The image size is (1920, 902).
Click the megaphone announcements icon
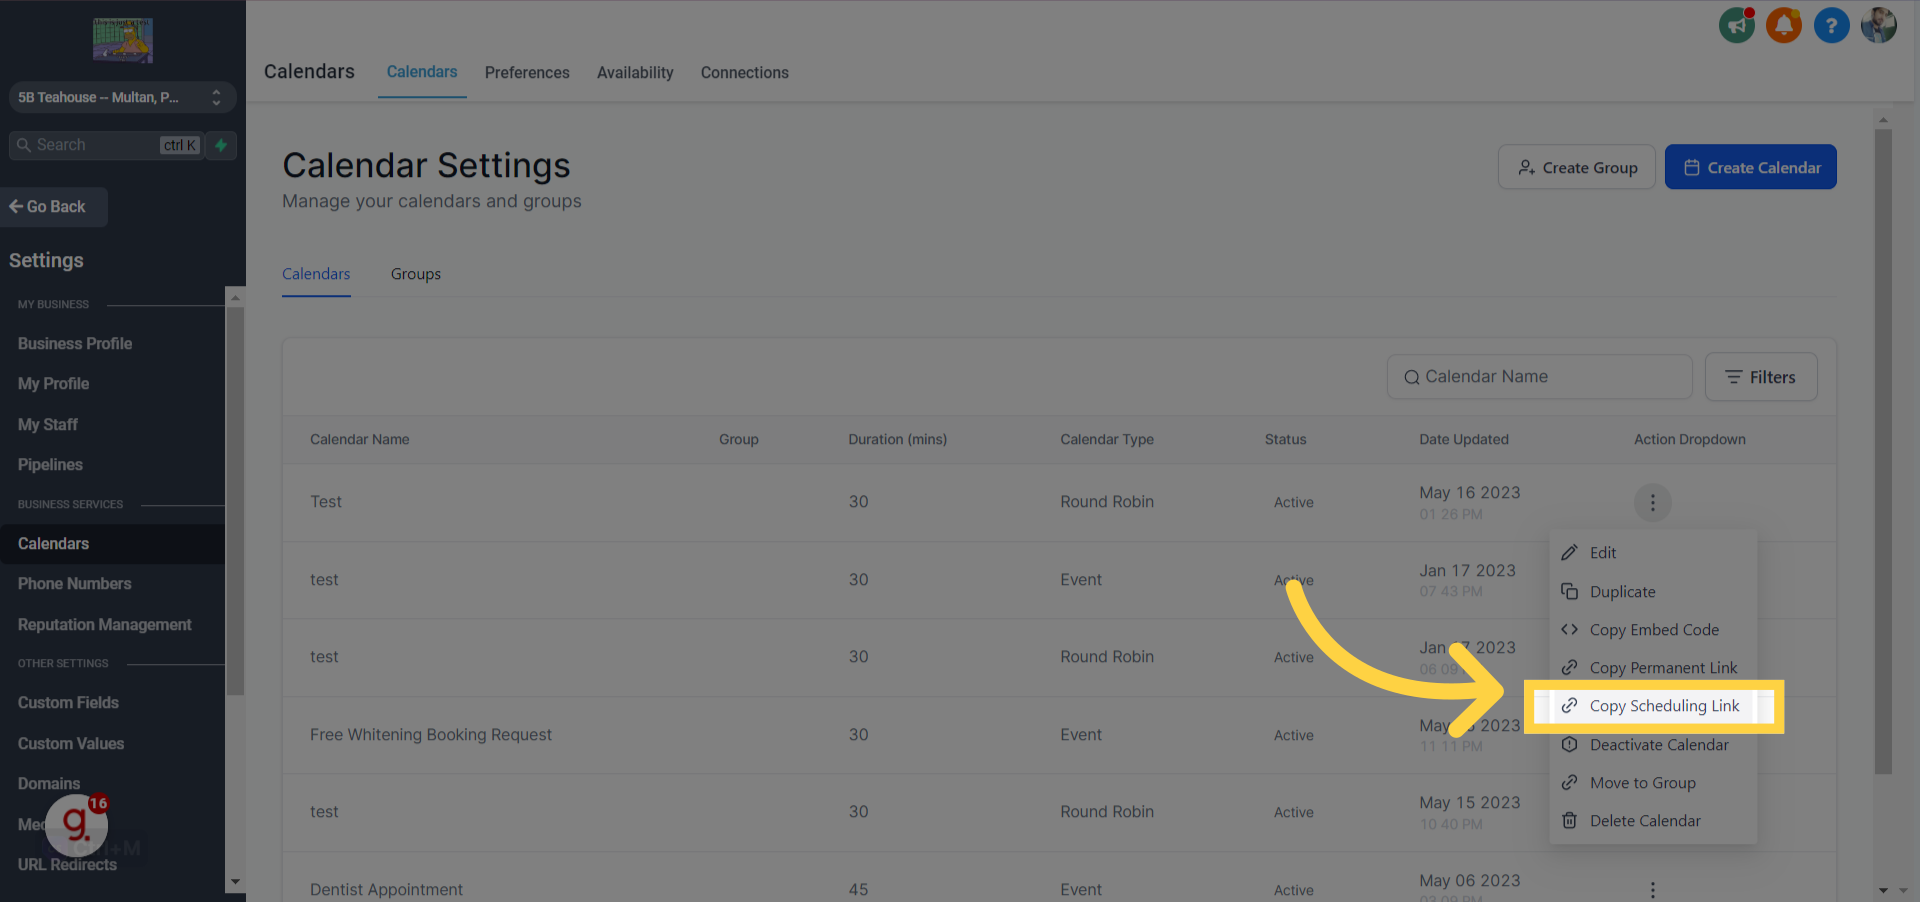[x=1737, y=25]
